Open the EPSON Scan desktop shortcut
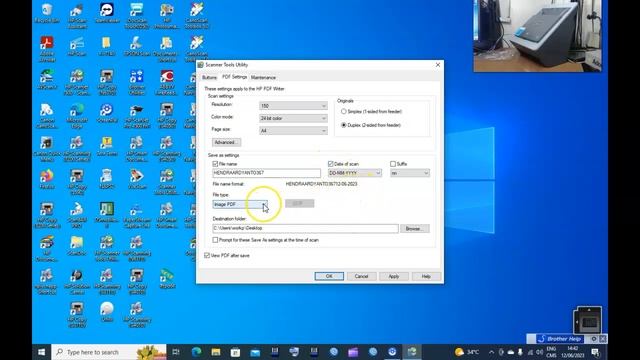The height and width of the screenshot is (360, 640). [137, 46]
